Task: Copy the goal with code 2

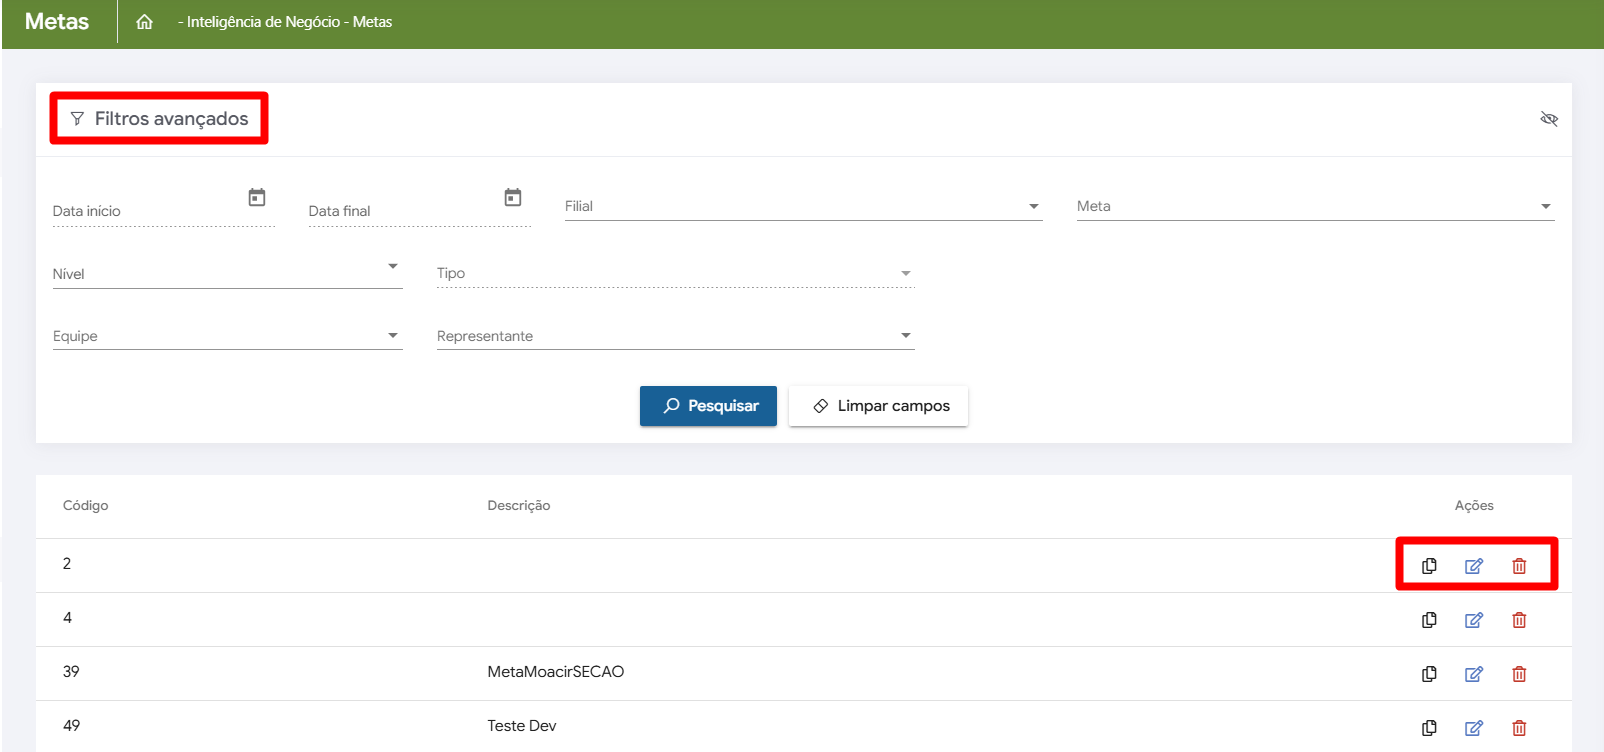Action: [1429, 566]
